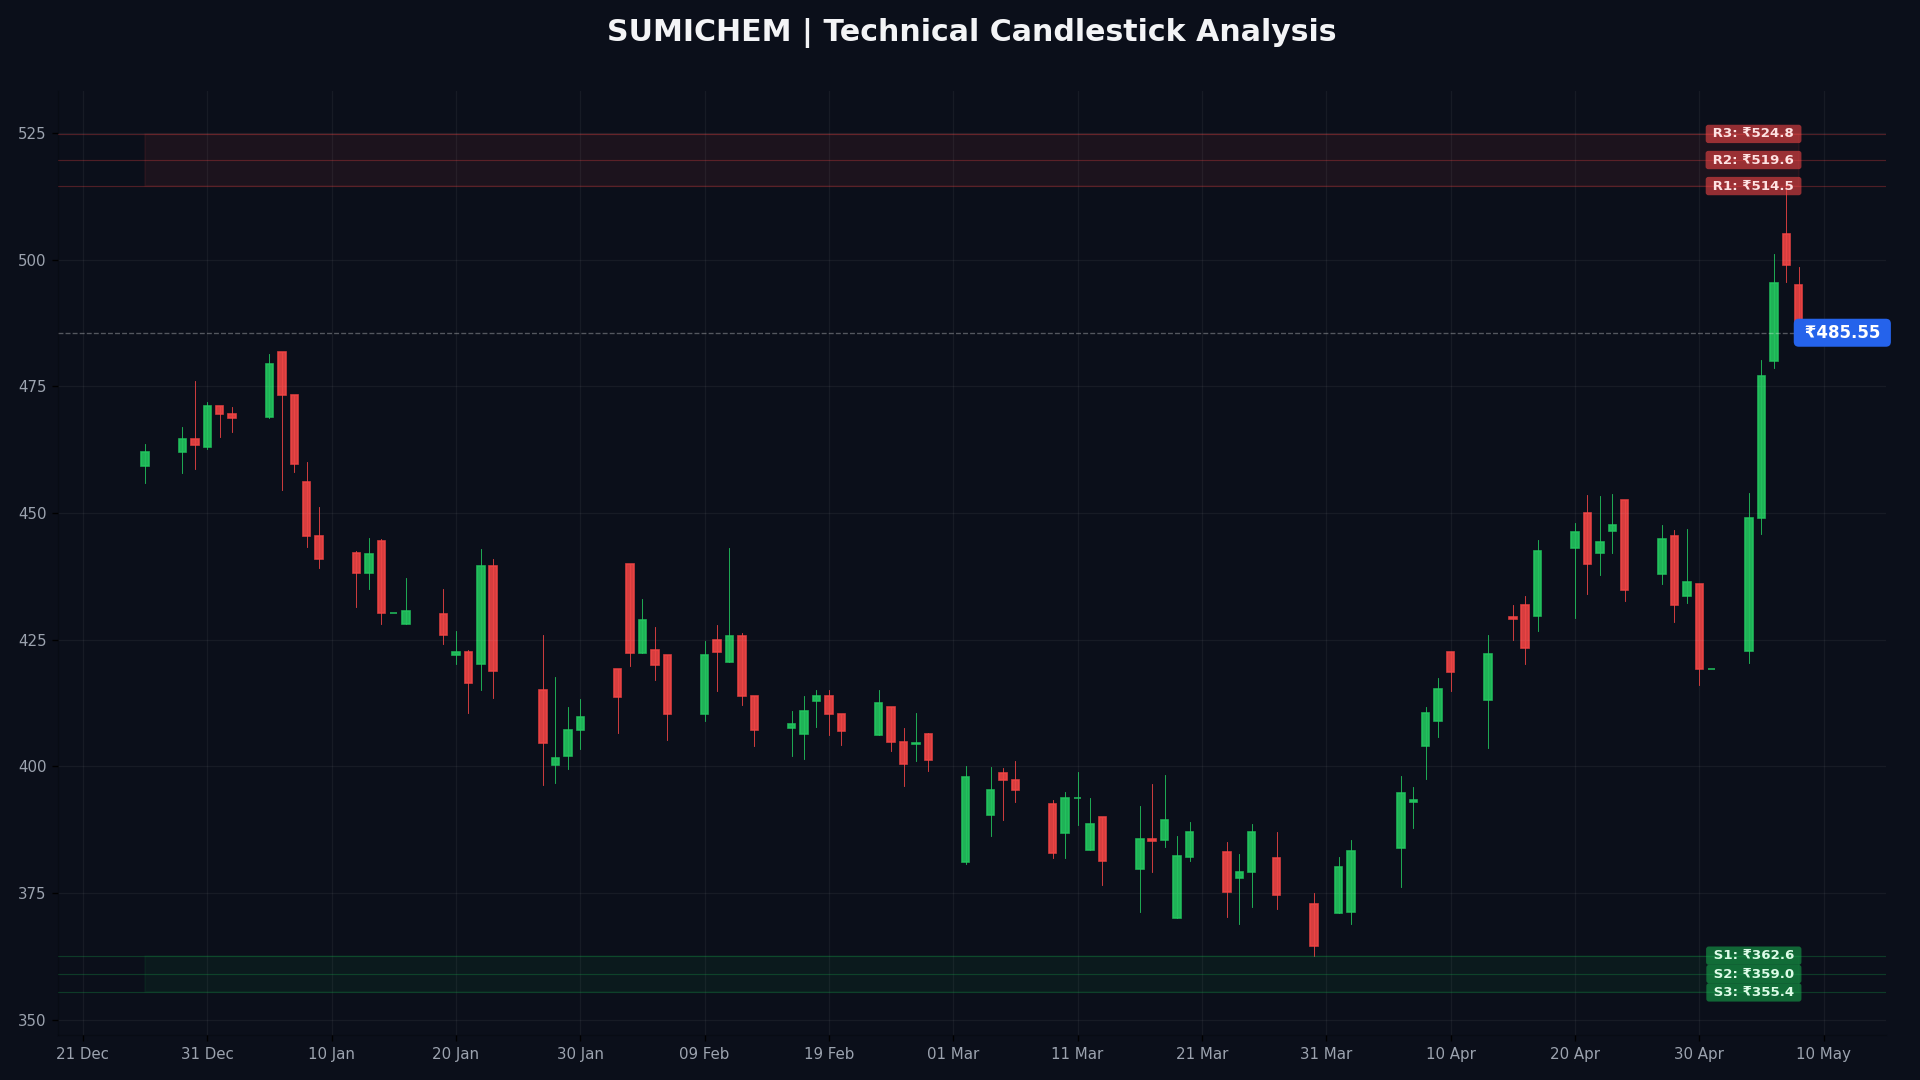Click the chart title SUMICHEM Technical Candlestick Analysis
Screen dimensions: 1920x1080
click(971, 32)
